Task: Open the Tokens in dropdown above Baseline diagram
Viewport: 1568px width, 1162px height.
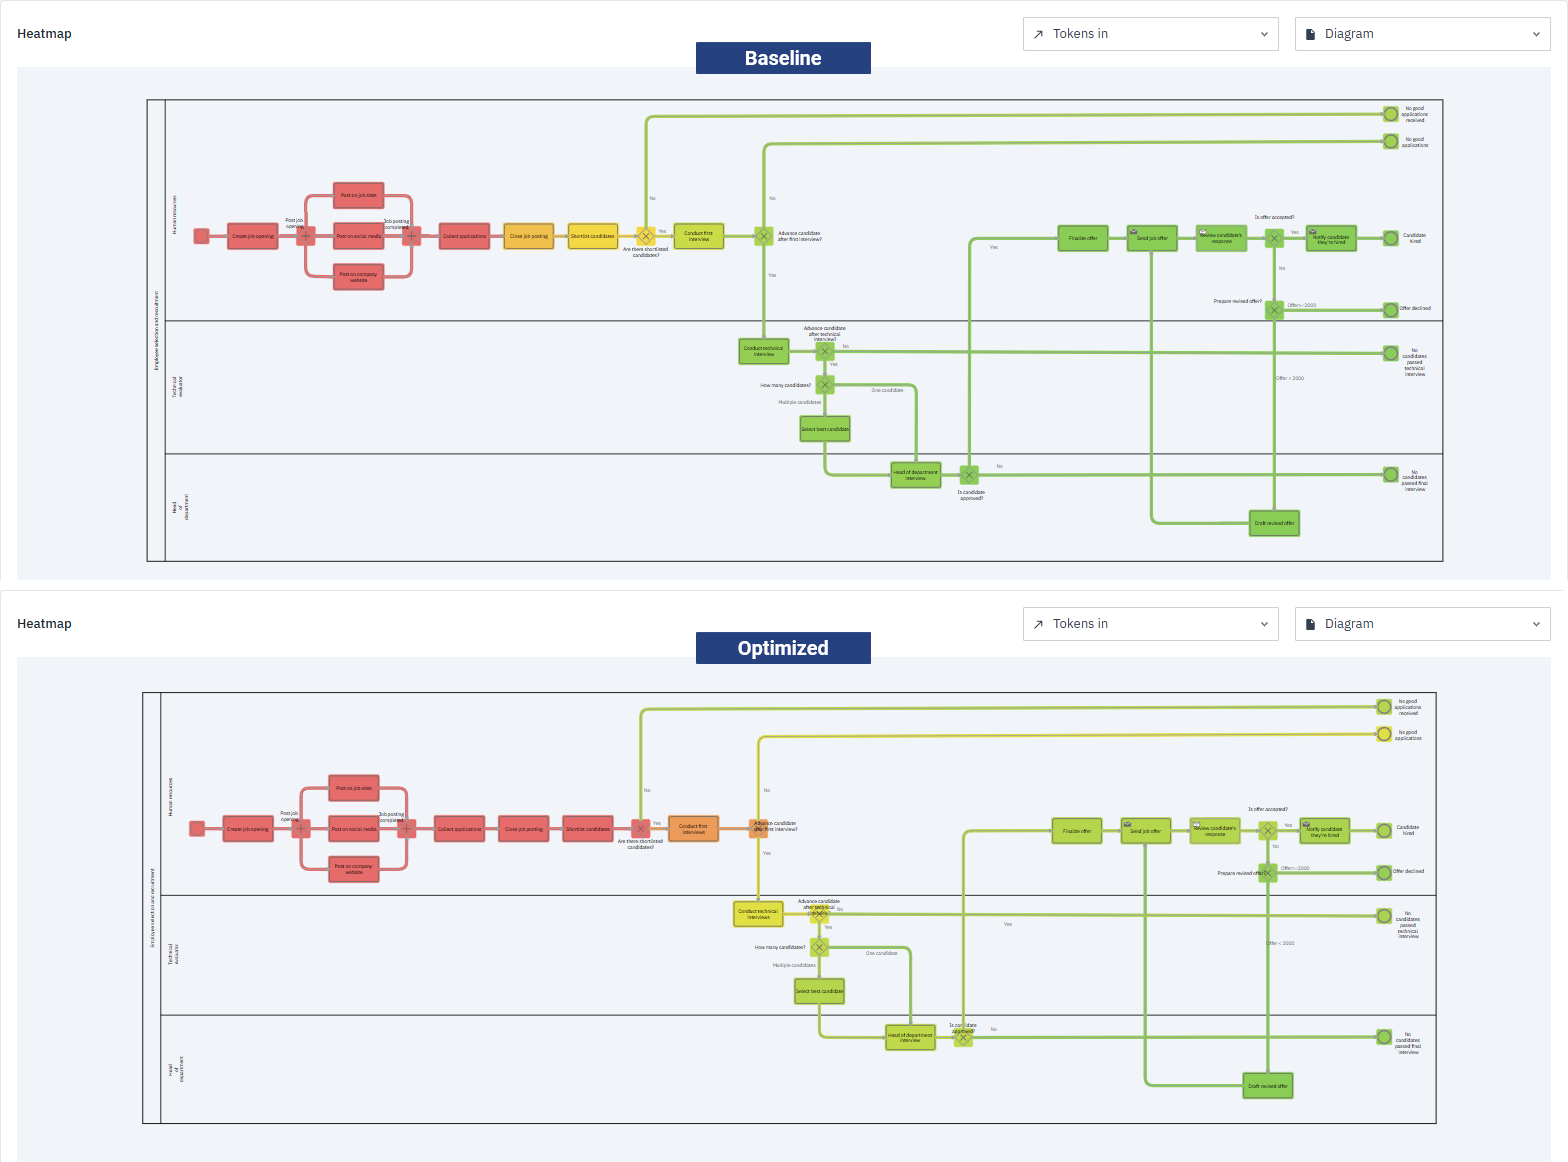Action: point(1150,34)
